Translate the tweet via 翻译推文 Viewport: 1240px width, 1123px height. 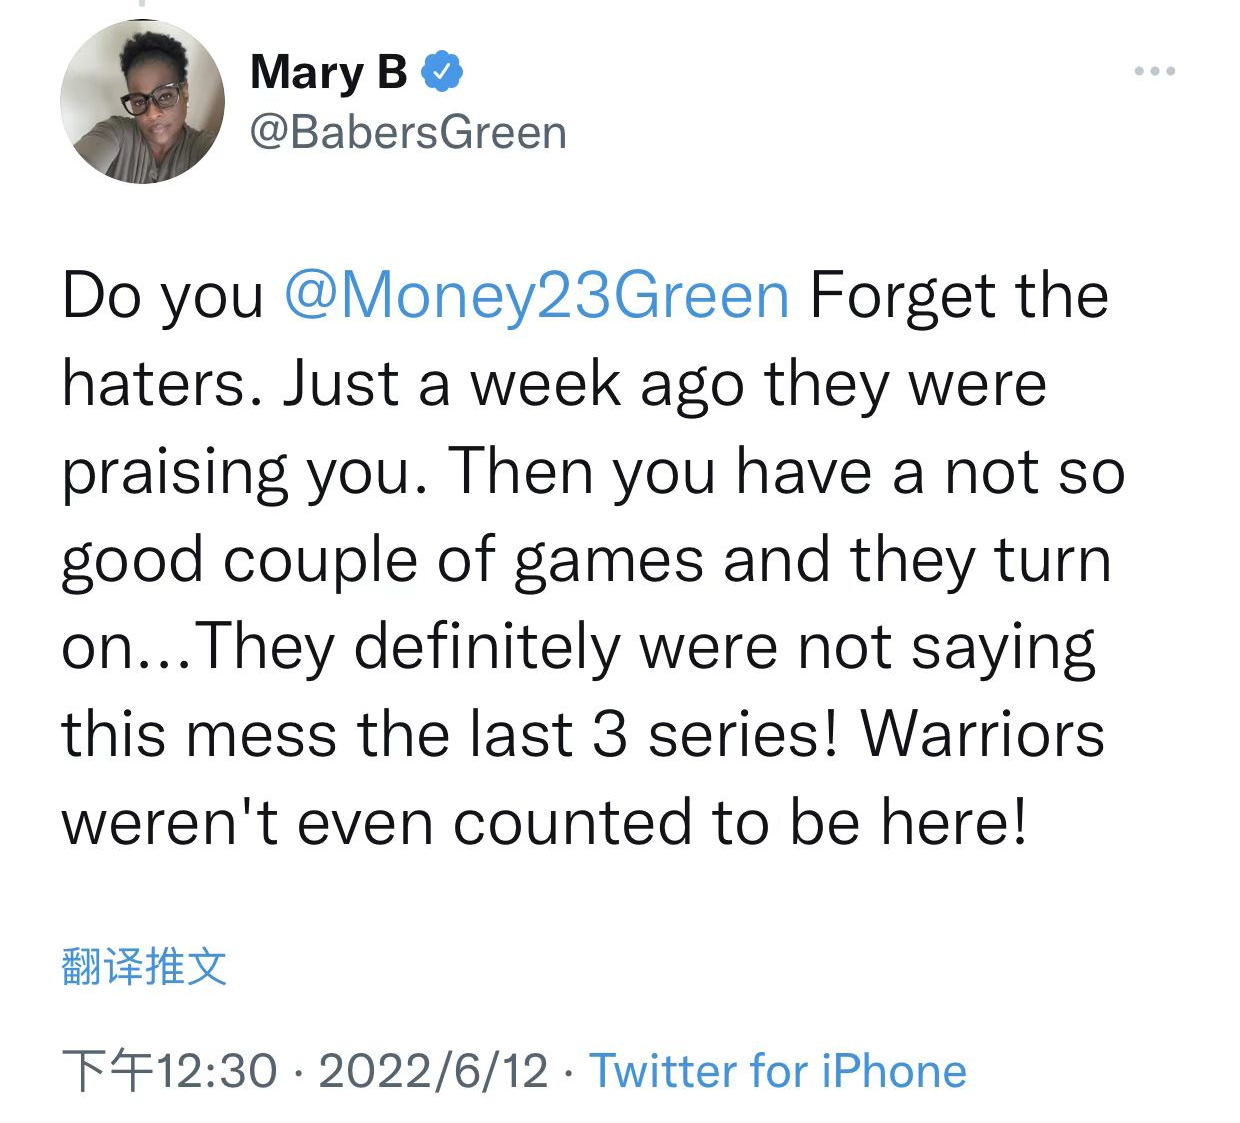click(x=144, y=966)
